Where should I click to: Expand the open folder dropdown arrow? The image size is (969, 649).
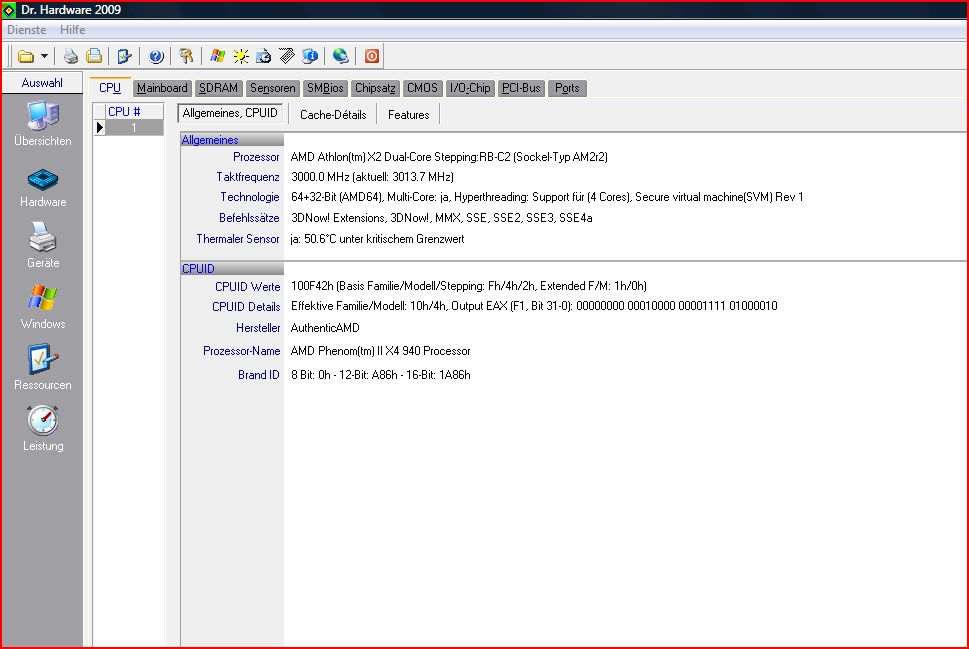click(x=44, y=56)
